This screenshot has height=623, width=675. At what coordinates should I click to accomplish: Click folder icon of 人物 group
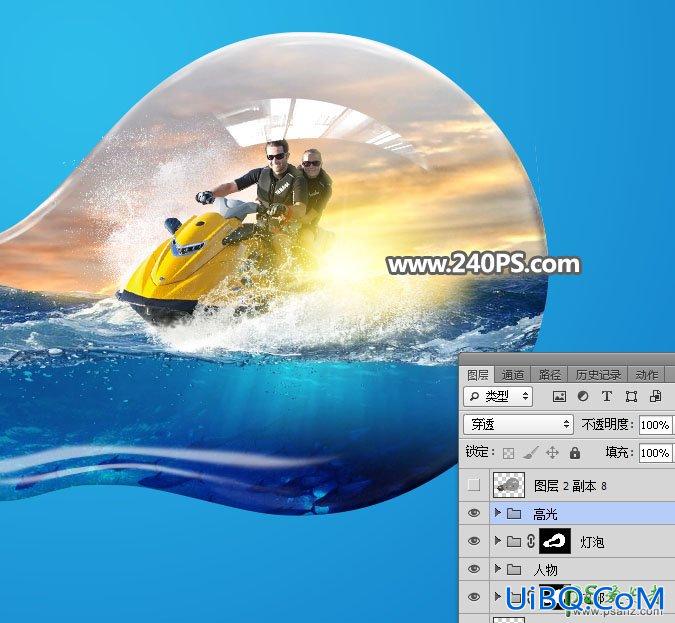pos(514,570)
